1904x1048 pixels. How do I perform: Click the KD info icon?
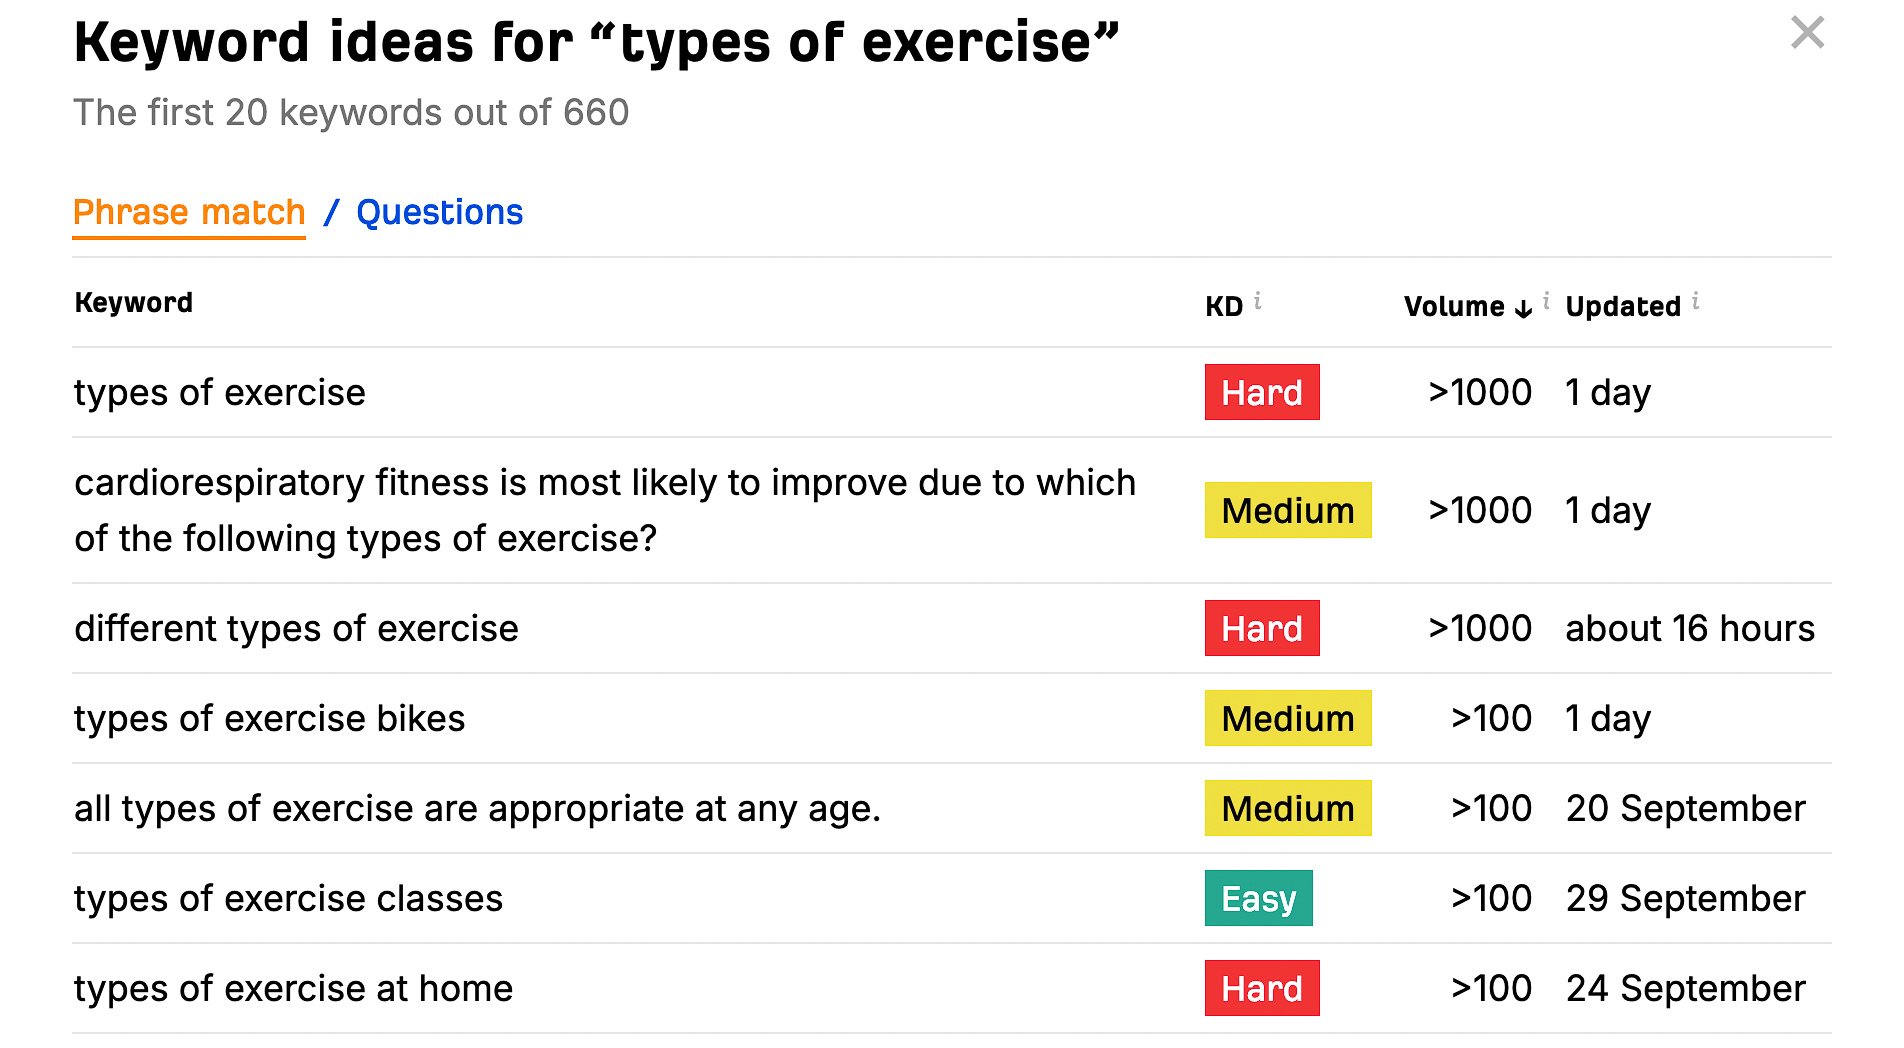click(1257, 300)
